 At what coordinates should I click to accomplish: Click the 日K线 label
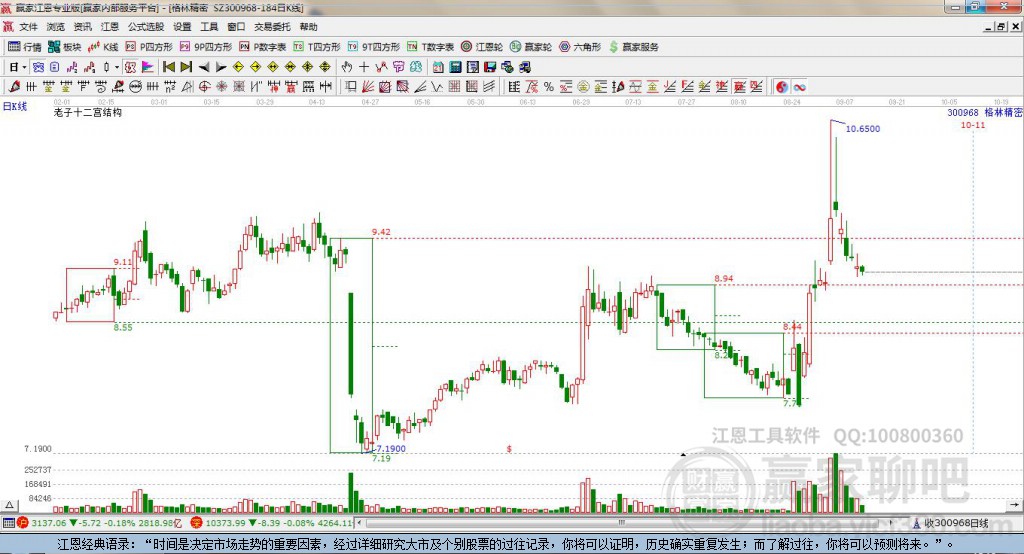coord(15,106)
